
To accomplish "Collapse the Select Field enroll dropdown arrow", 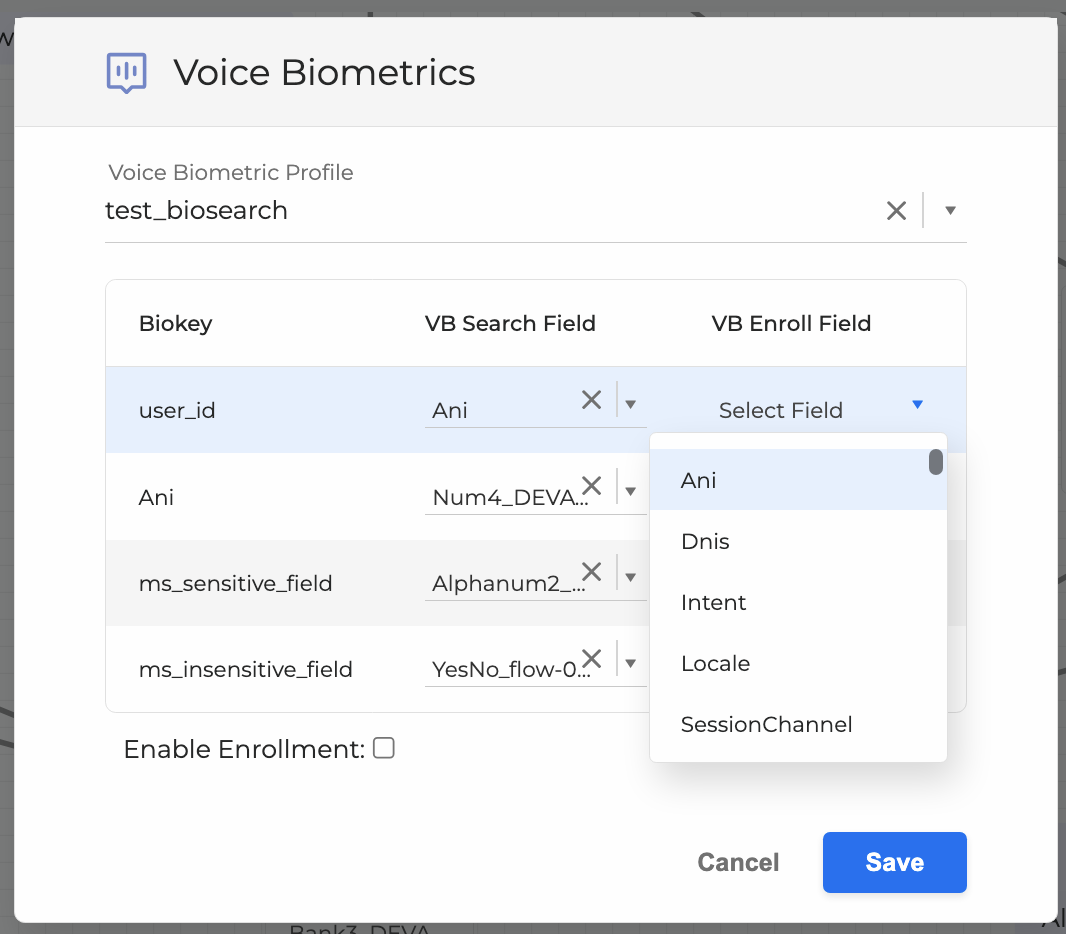I will tap(917, 405).
